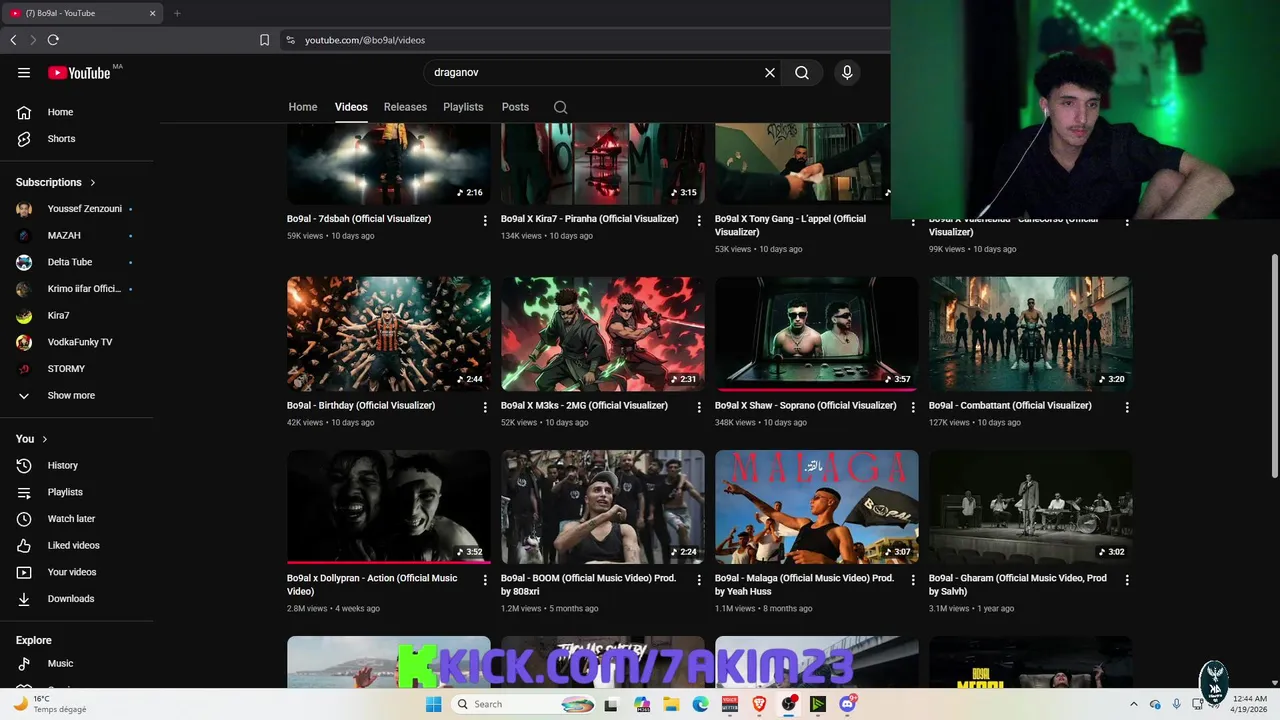Open more options for Malaga video

click(x=913, y=580)
